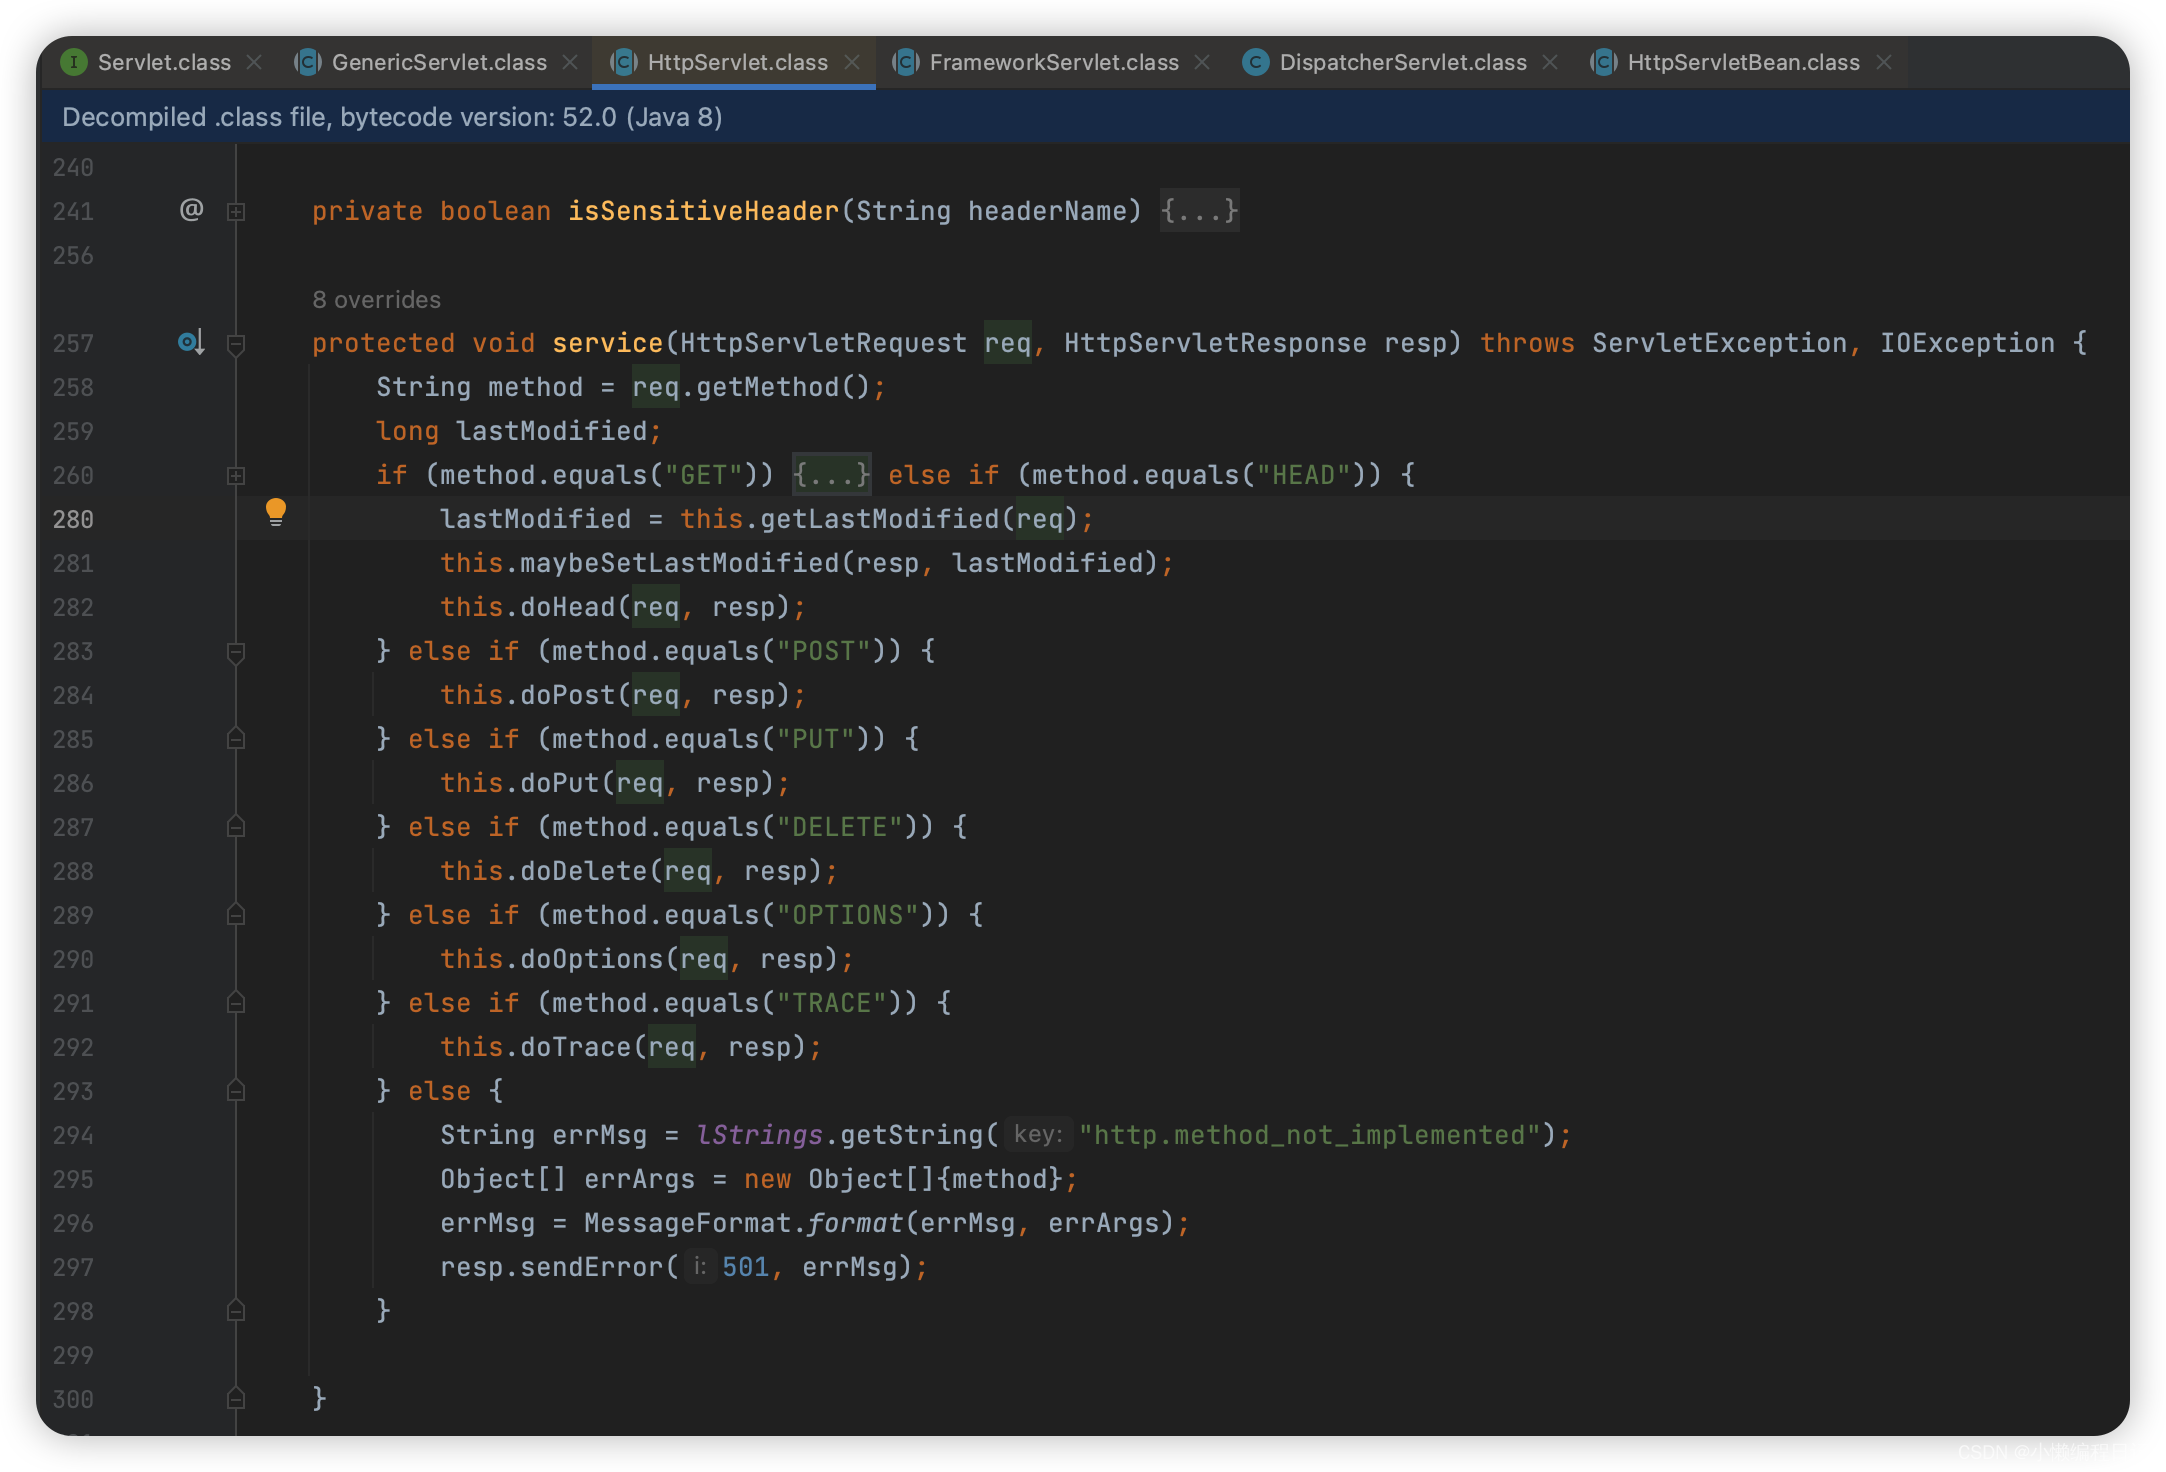Viewport: 2166px width, 1472px height.
Task: Click 'isSensitiveHeader' method name
Action: (x=703, y=211)
